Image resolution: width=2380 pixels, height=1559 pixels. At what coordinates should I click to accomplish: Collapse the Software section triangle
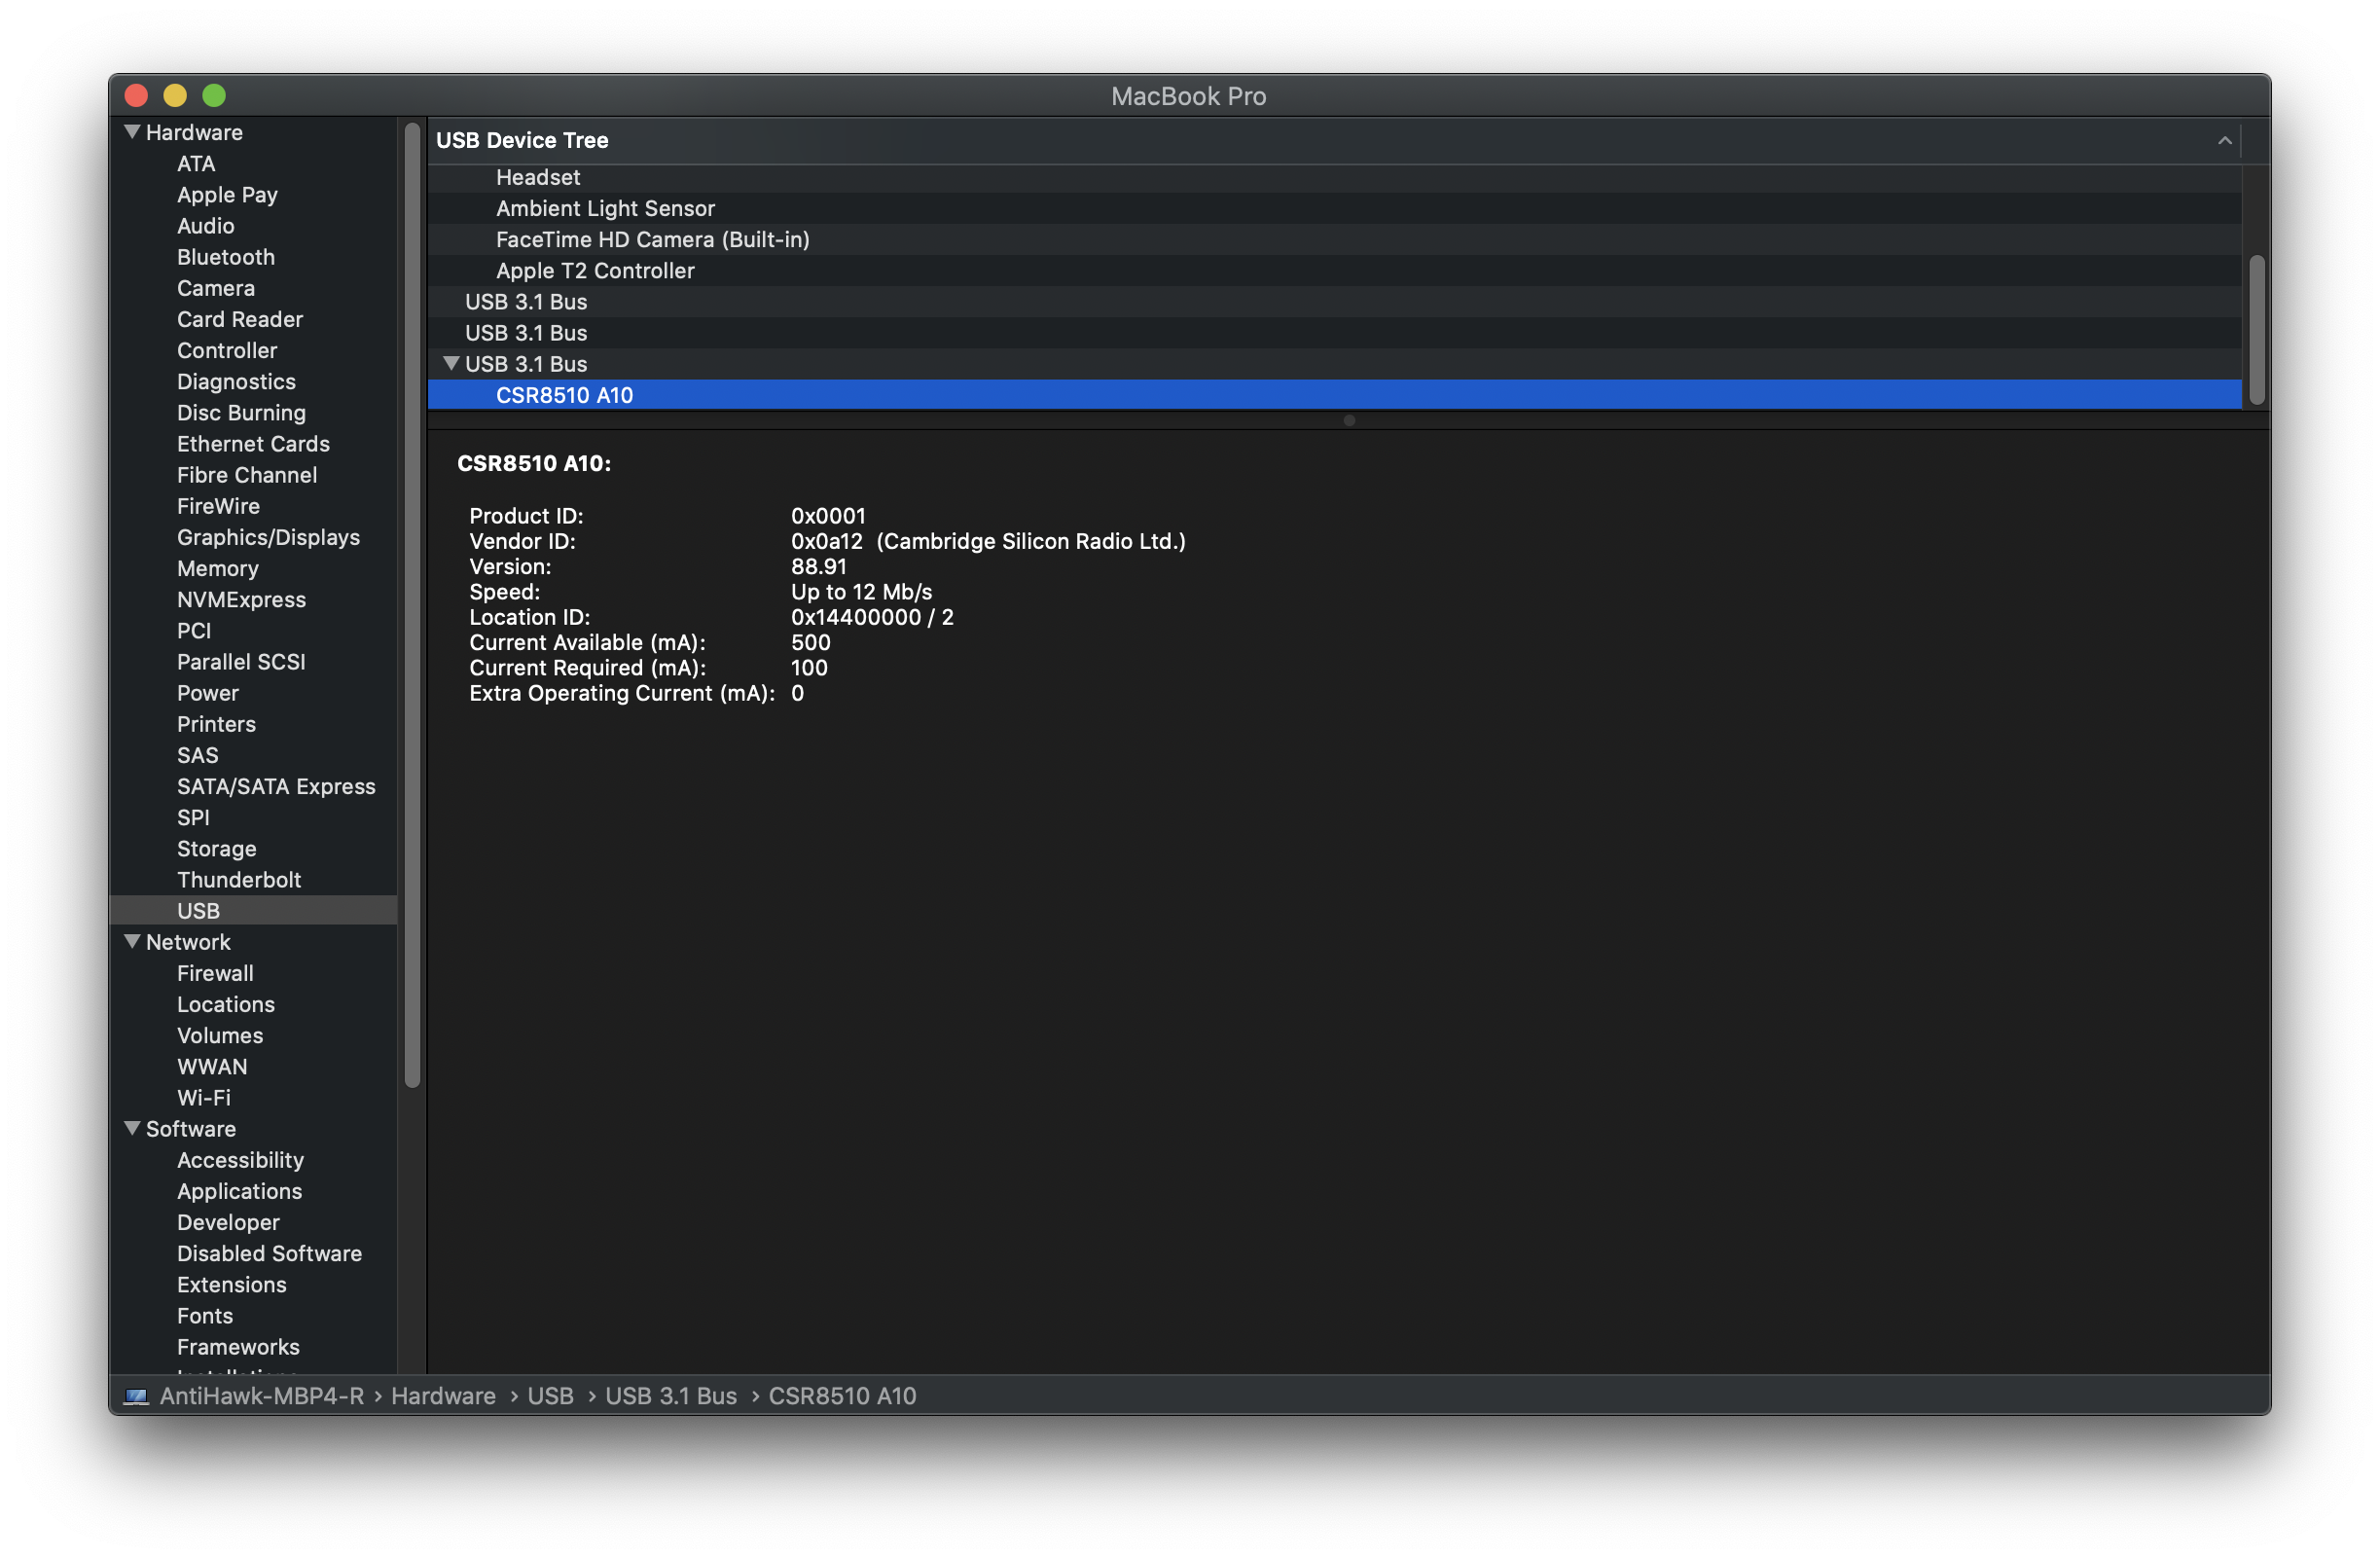[x=132, y=1128]
